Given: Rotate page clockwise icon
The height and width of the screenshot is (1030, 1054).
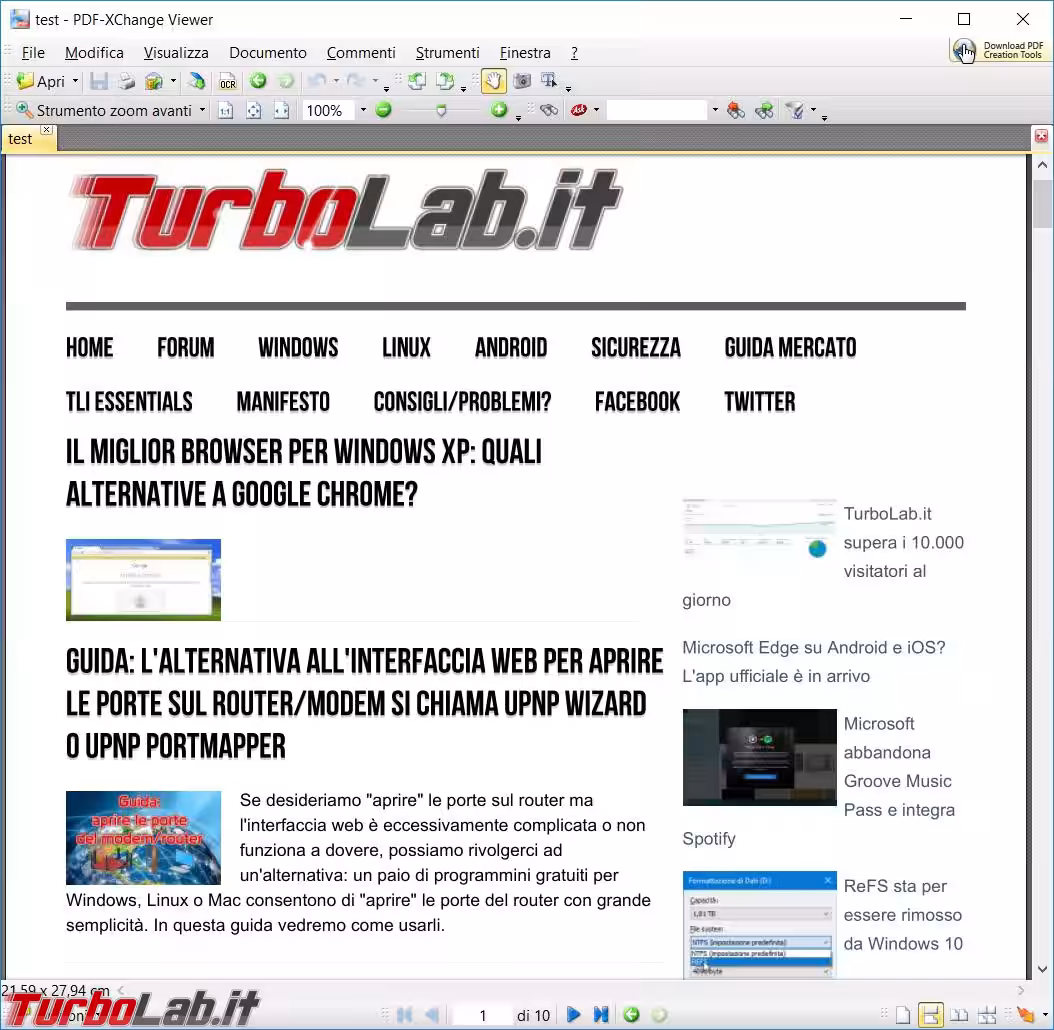Looking at the screenshot, I should pos(445,81).
